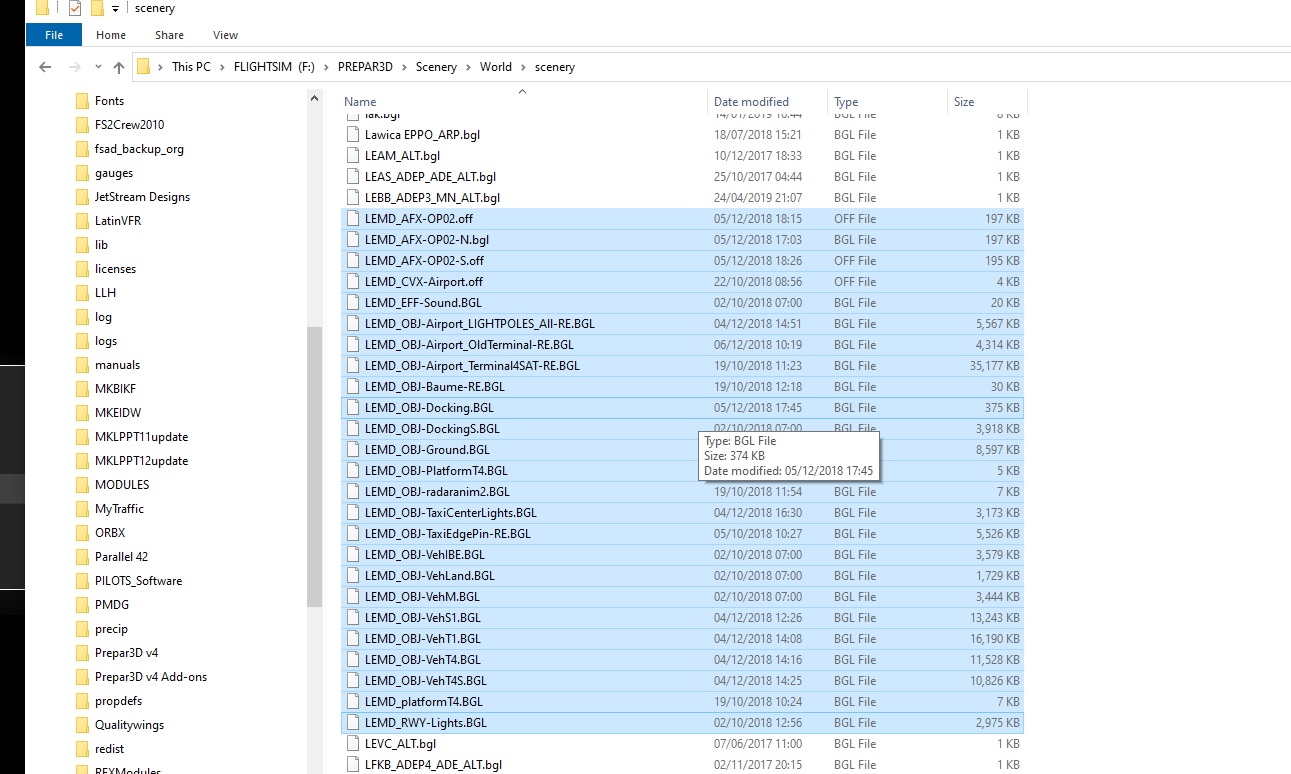The height and width of the screenshot is (774, 1291).
Task: Click the LLH folder icon
Action: (x=83, y=293)
